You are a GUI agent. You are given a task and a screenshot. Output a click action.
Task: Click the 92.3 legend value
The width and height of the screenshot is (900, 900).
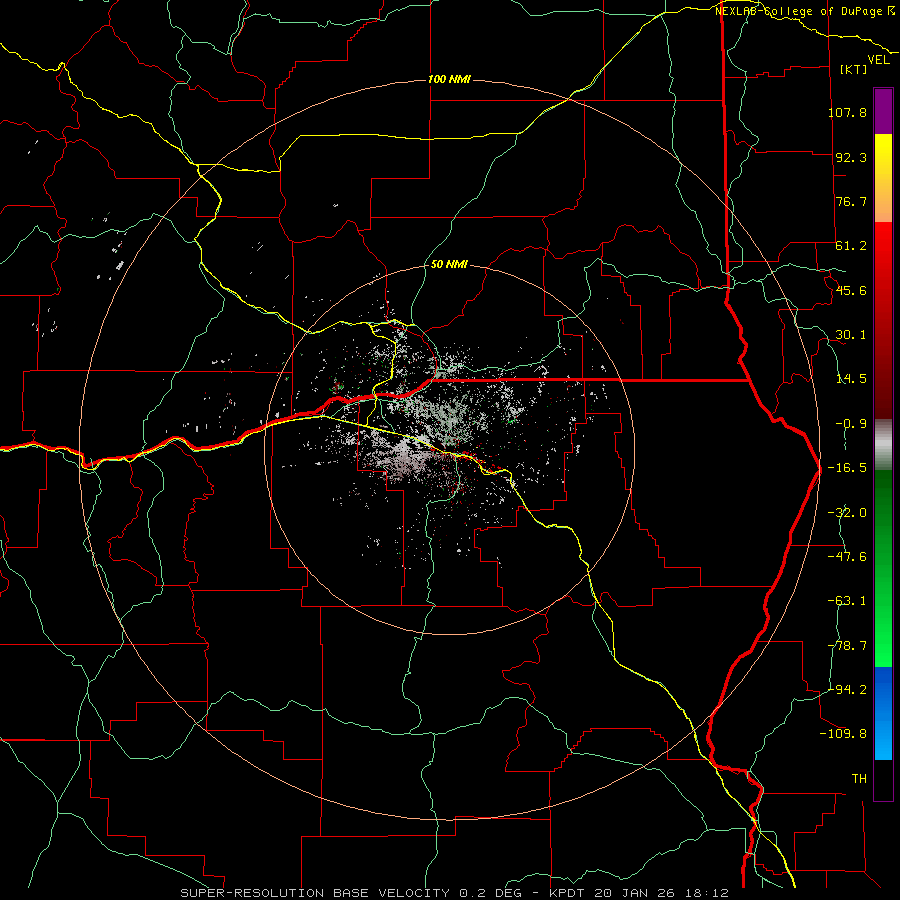(851, 157)
